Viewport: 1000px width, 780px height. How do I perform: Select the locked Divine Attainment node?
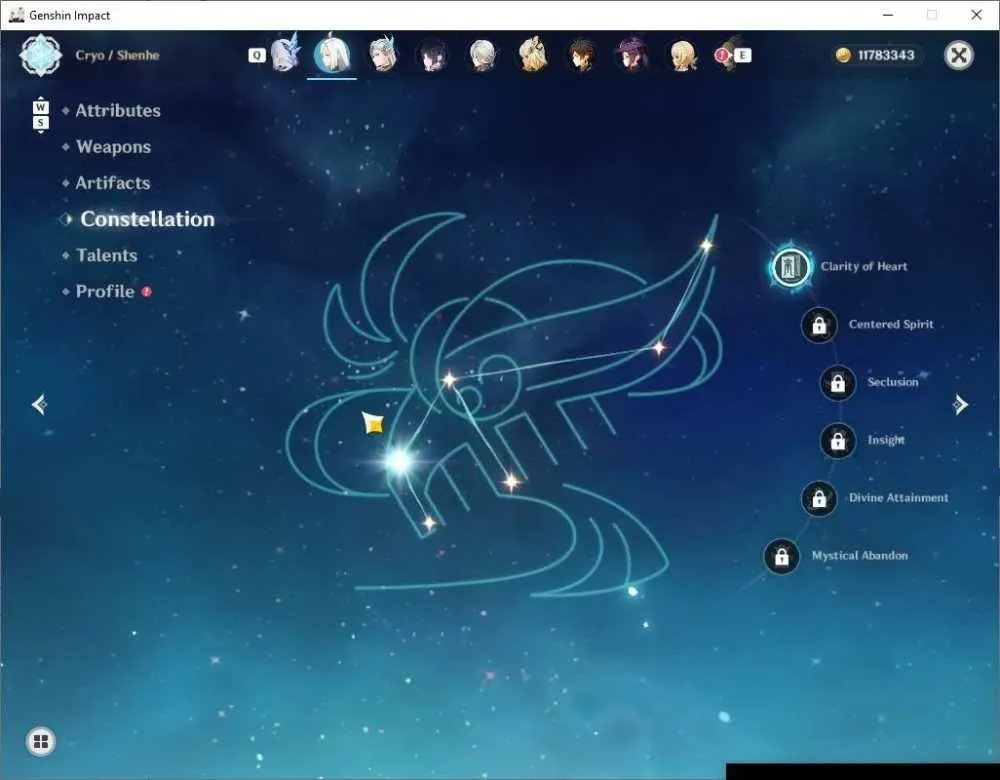coord(819,498)
